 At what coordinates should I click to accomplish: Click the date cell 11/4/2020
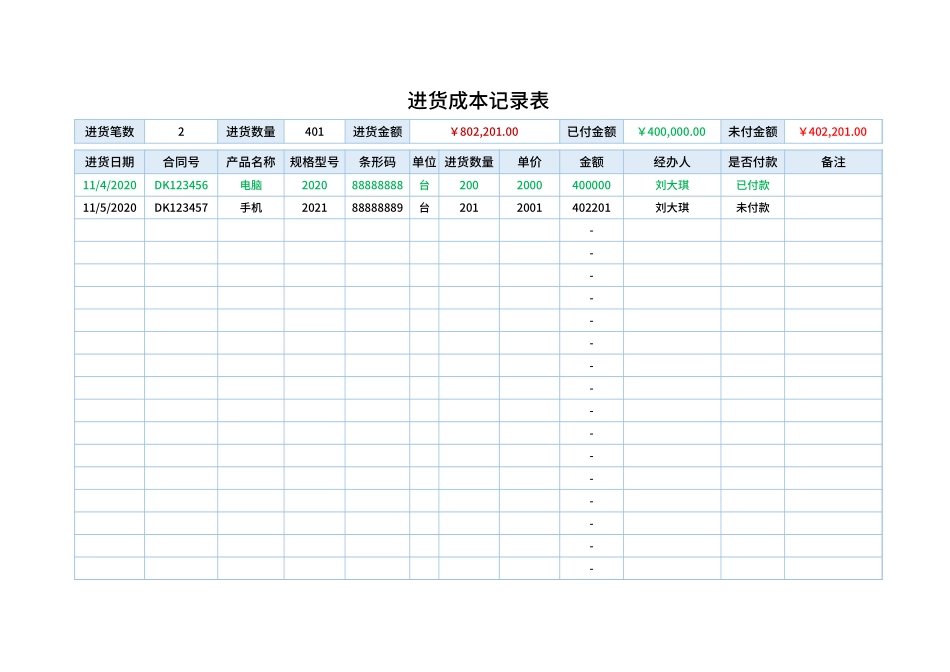click(110, 185)
